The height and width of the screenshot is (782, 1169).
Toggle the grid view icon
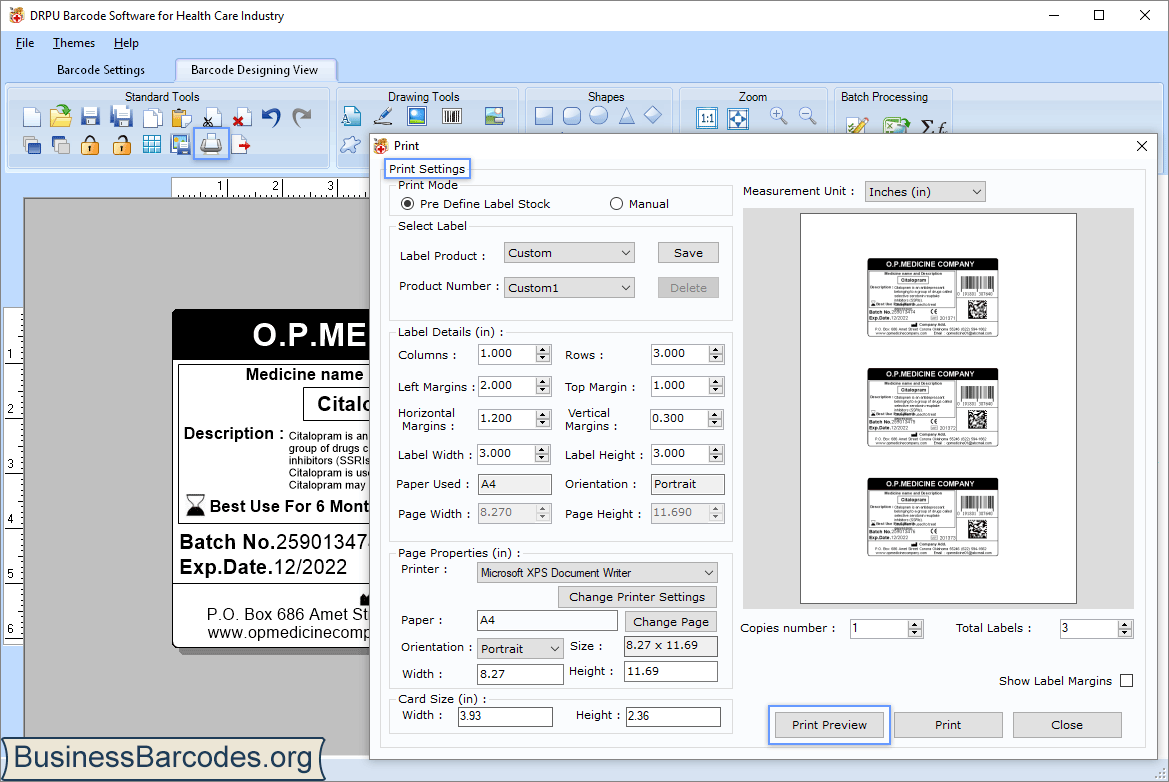pos(151,145)
